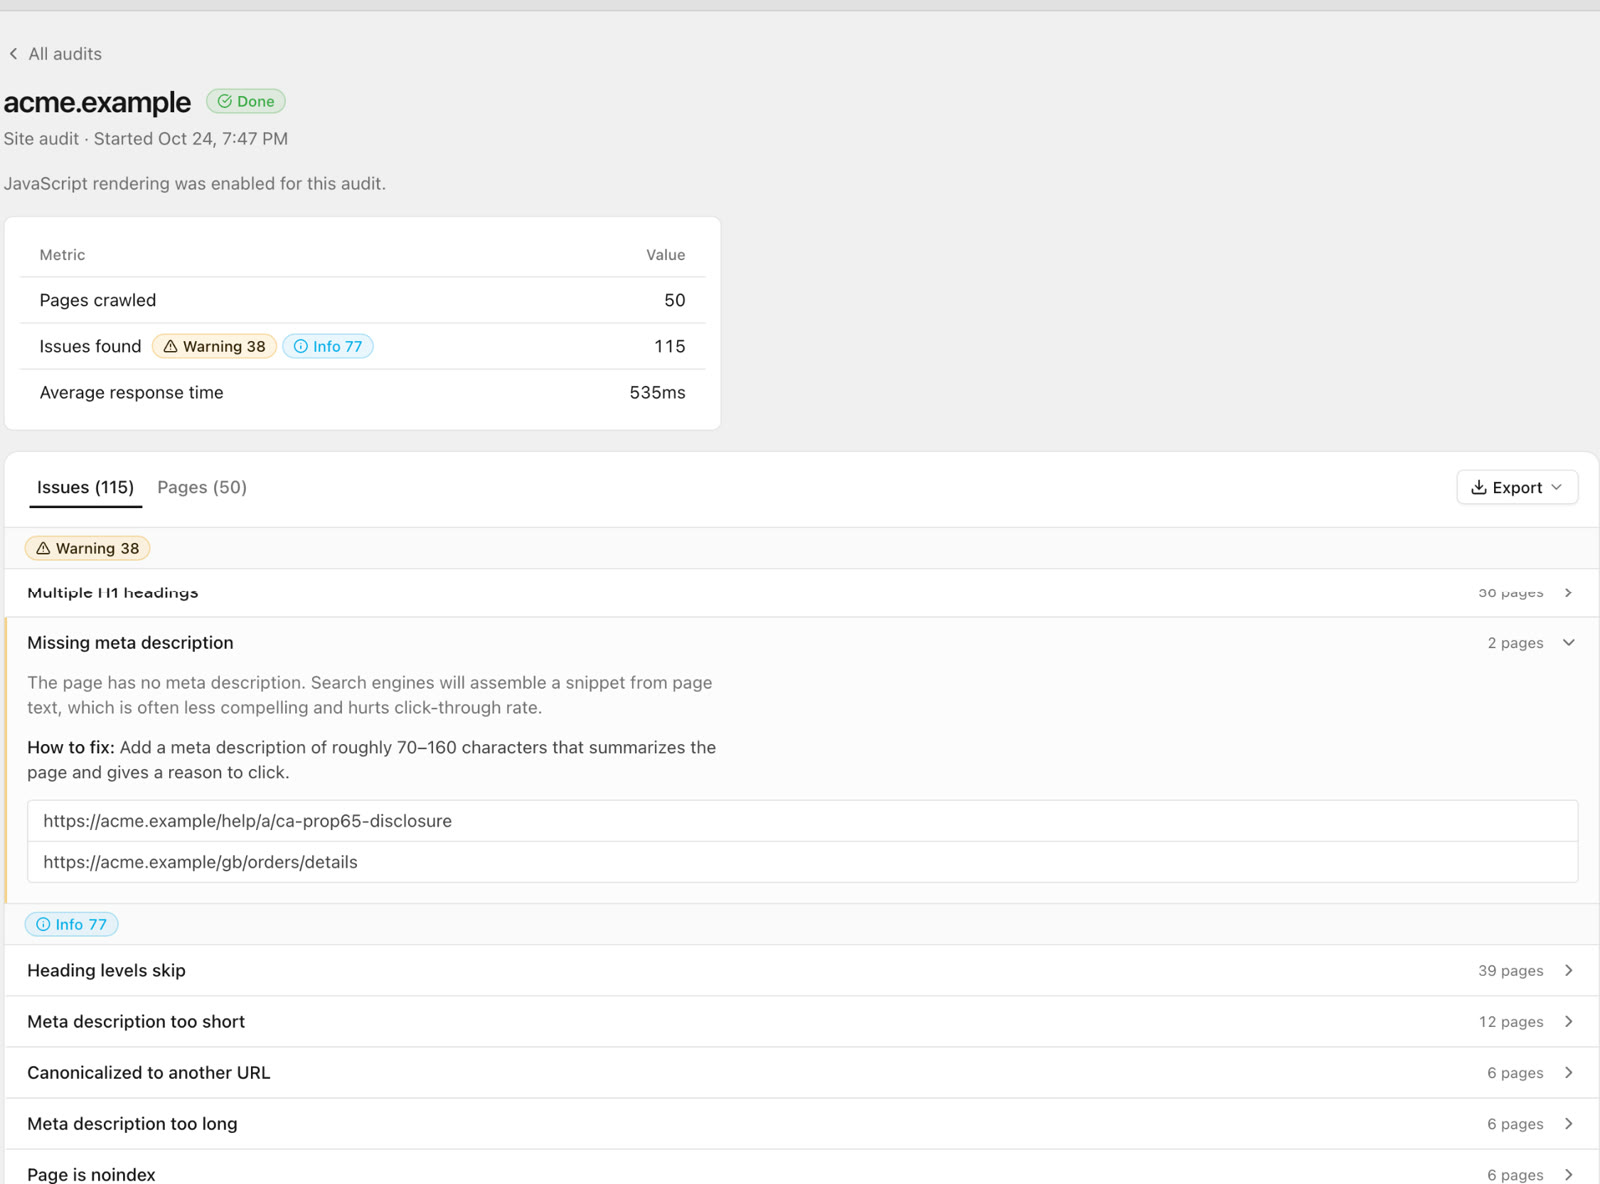This screenshot has height=1184, width=1600.
Task: Open the ca-prop65-disclosure URL
Action: pos(802,821)
